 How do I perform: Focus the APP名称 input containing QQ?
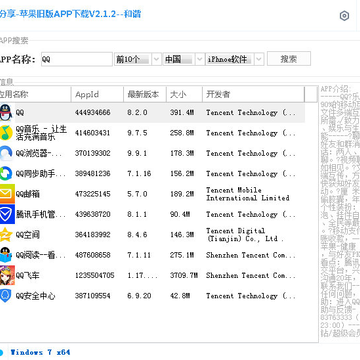click(77, 59)
